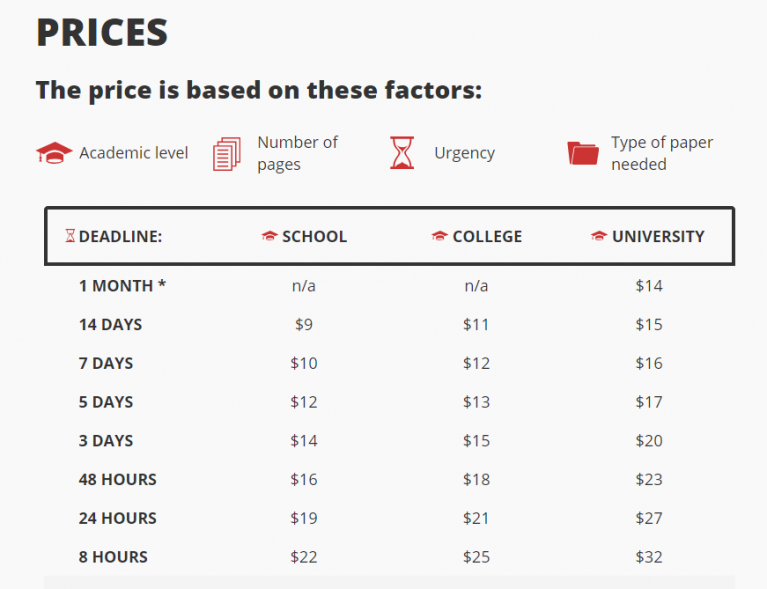The width and height of the screenshot is (767, 589).
Task: Click the graduation cap icon beside Academic level
Action: point(54,153)
